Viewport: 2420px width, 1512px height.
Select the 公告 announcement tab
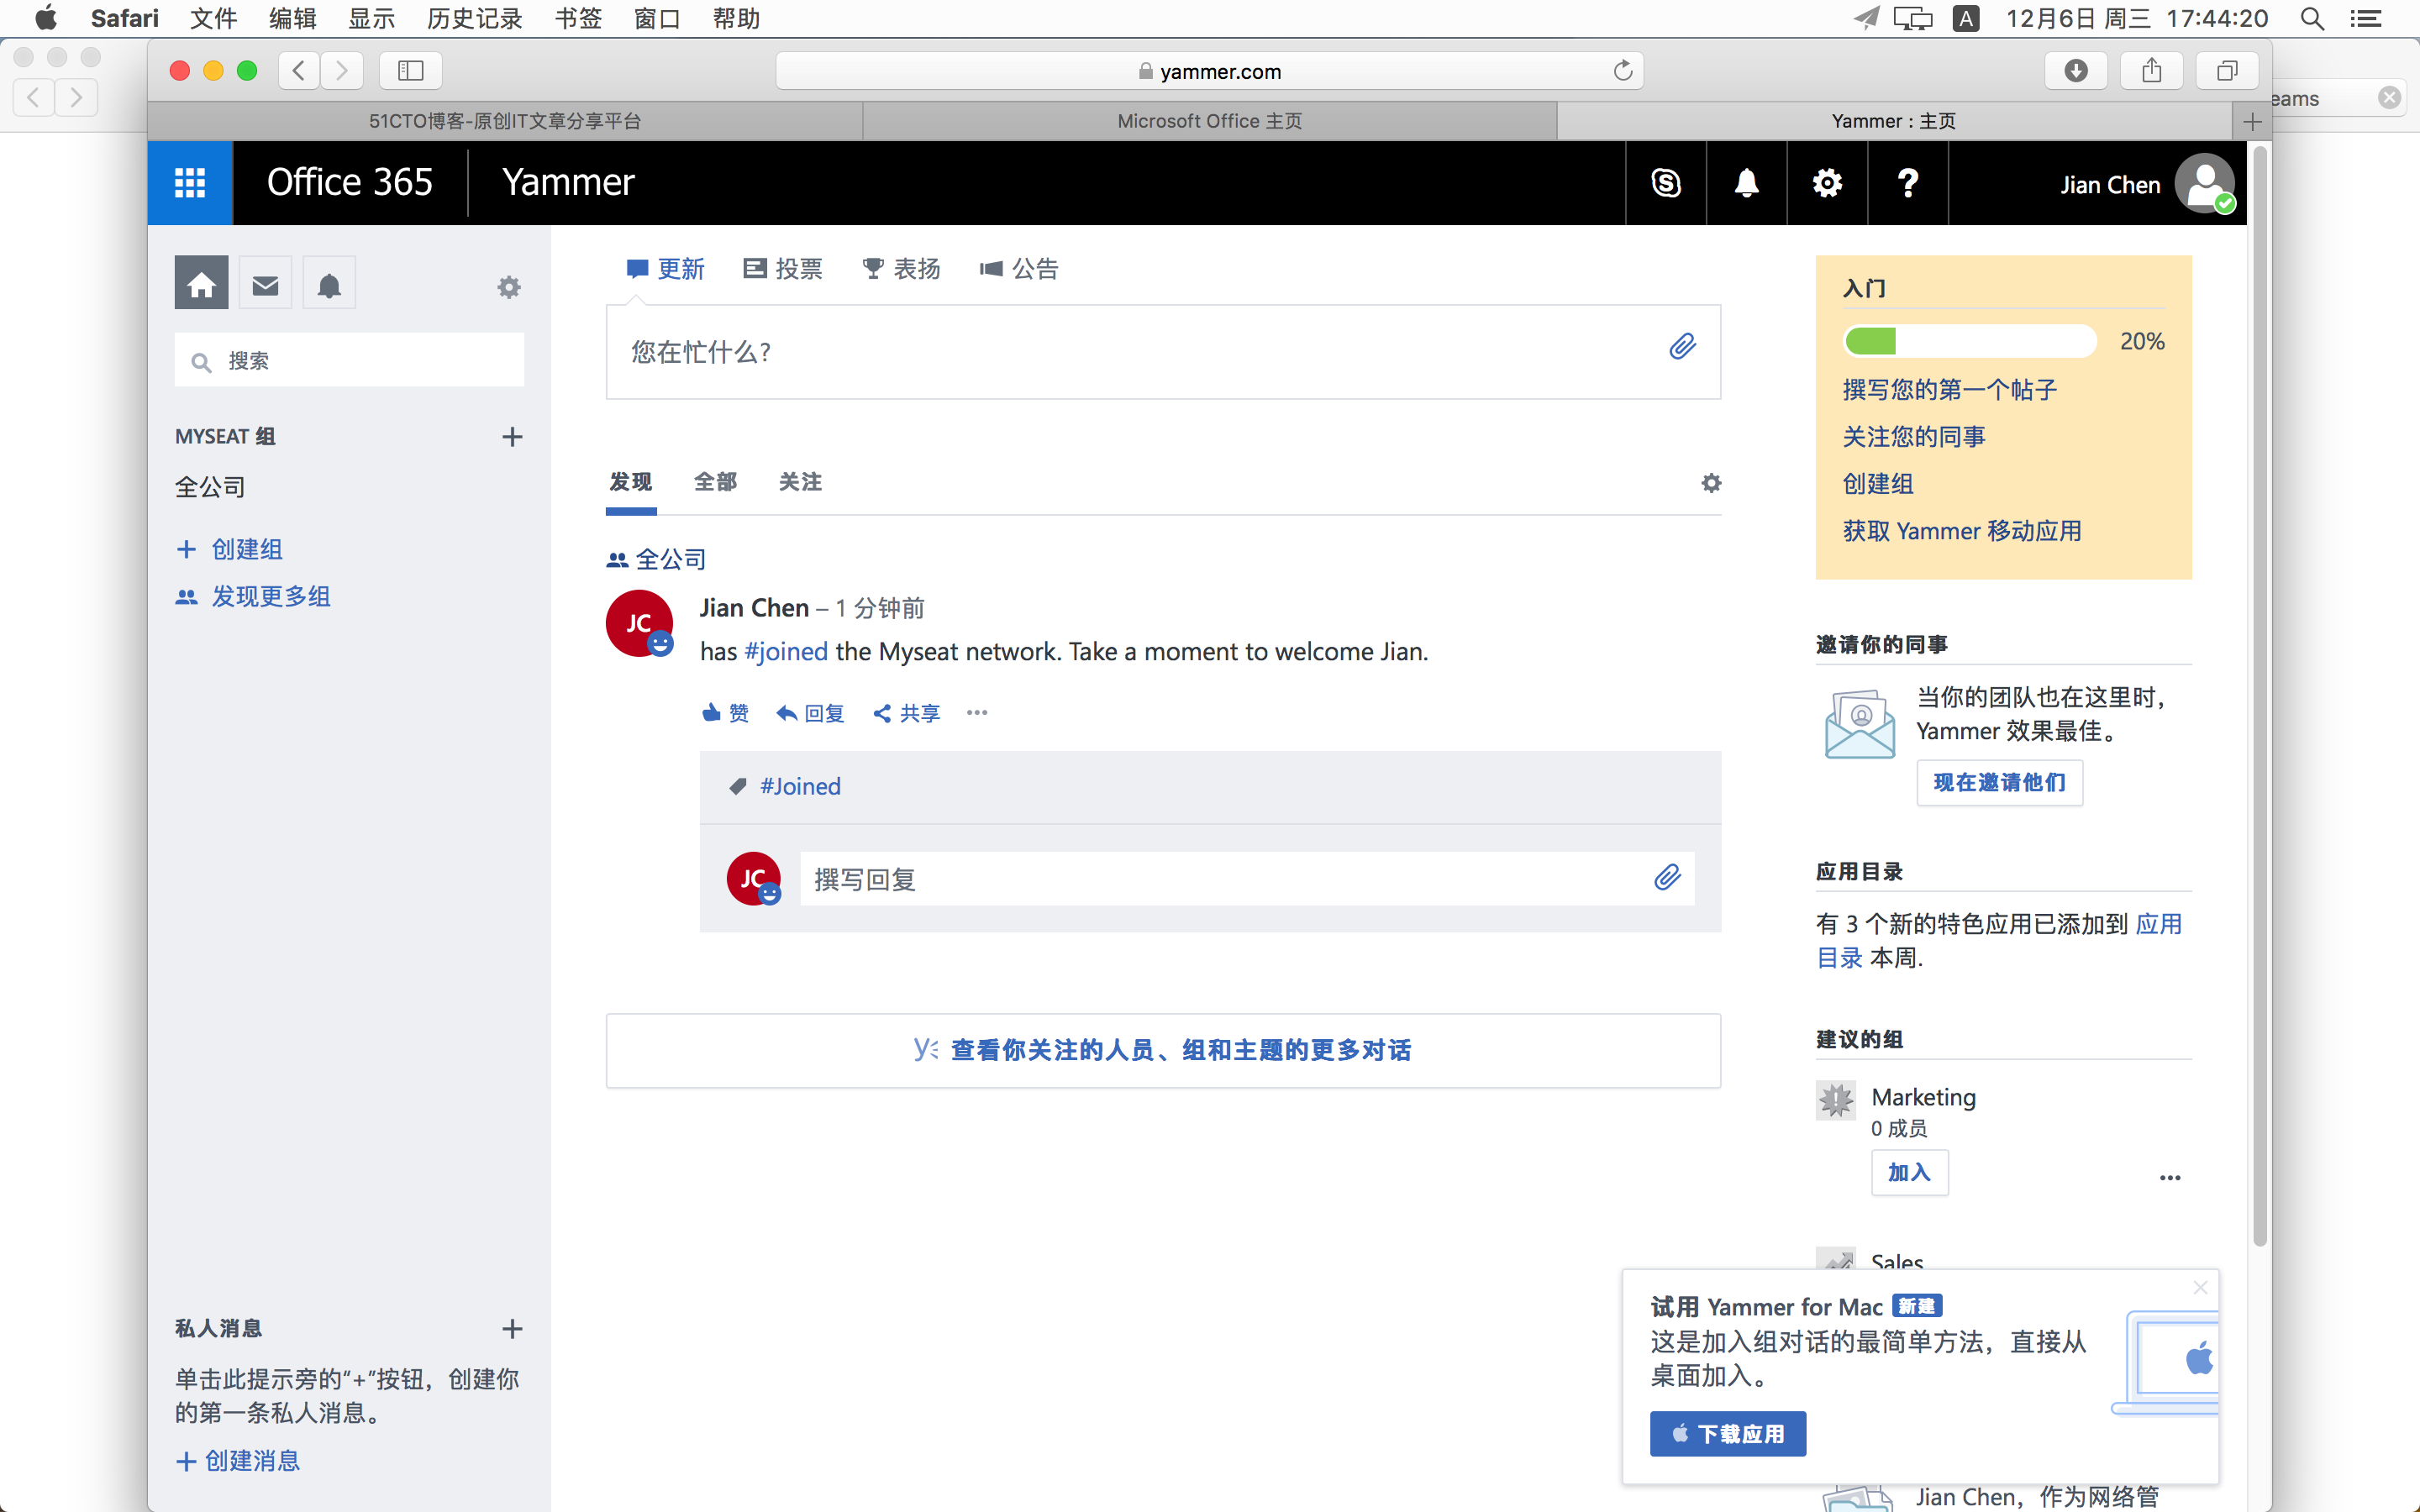(1019, 269)
